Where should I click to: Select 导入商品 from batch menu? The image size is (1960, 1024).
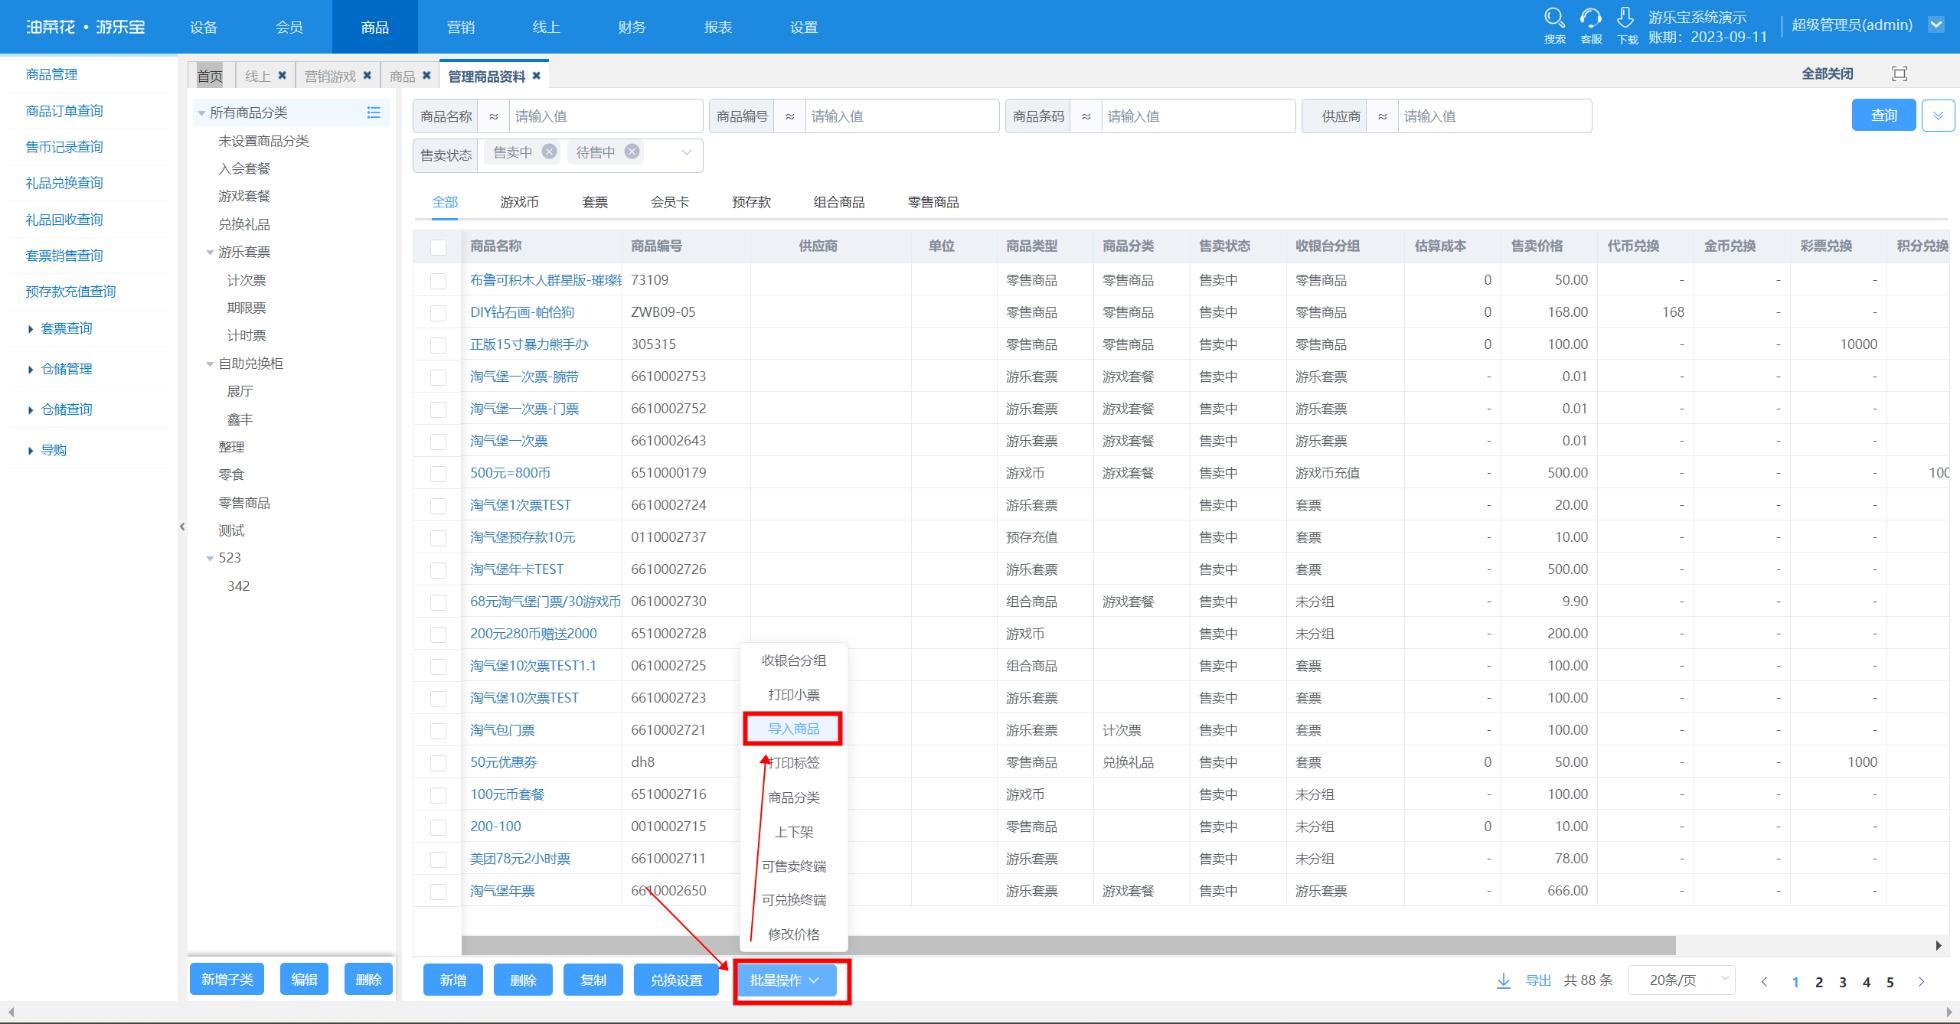click(793, 728)
